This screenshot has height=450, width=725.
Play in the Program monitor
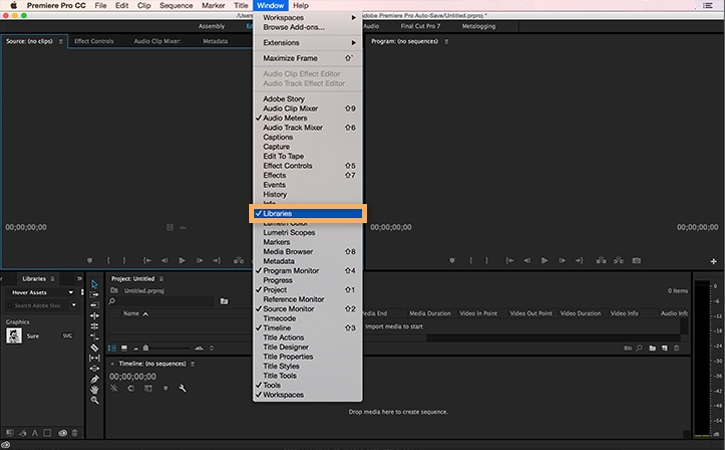click(545, 261)
